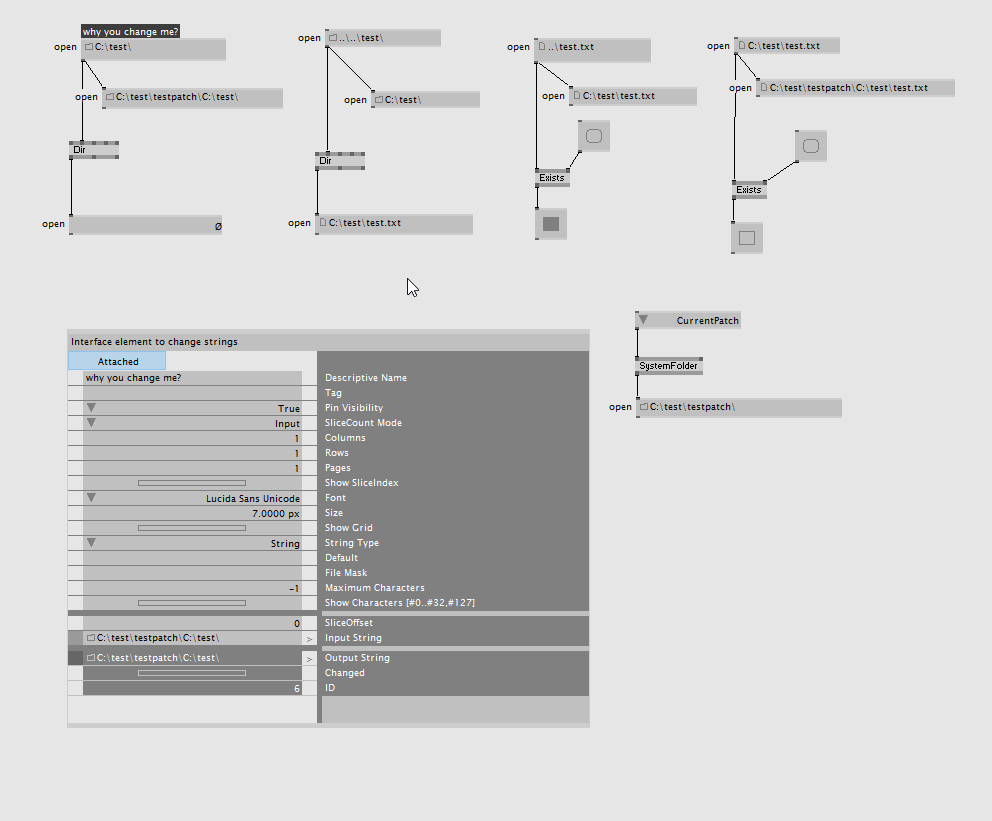This screenshot has height=821, width=992.
Task: Click folder icon in top-left C:\test\ IOBox
Action: pyautogui.click(x=88, y=47)
